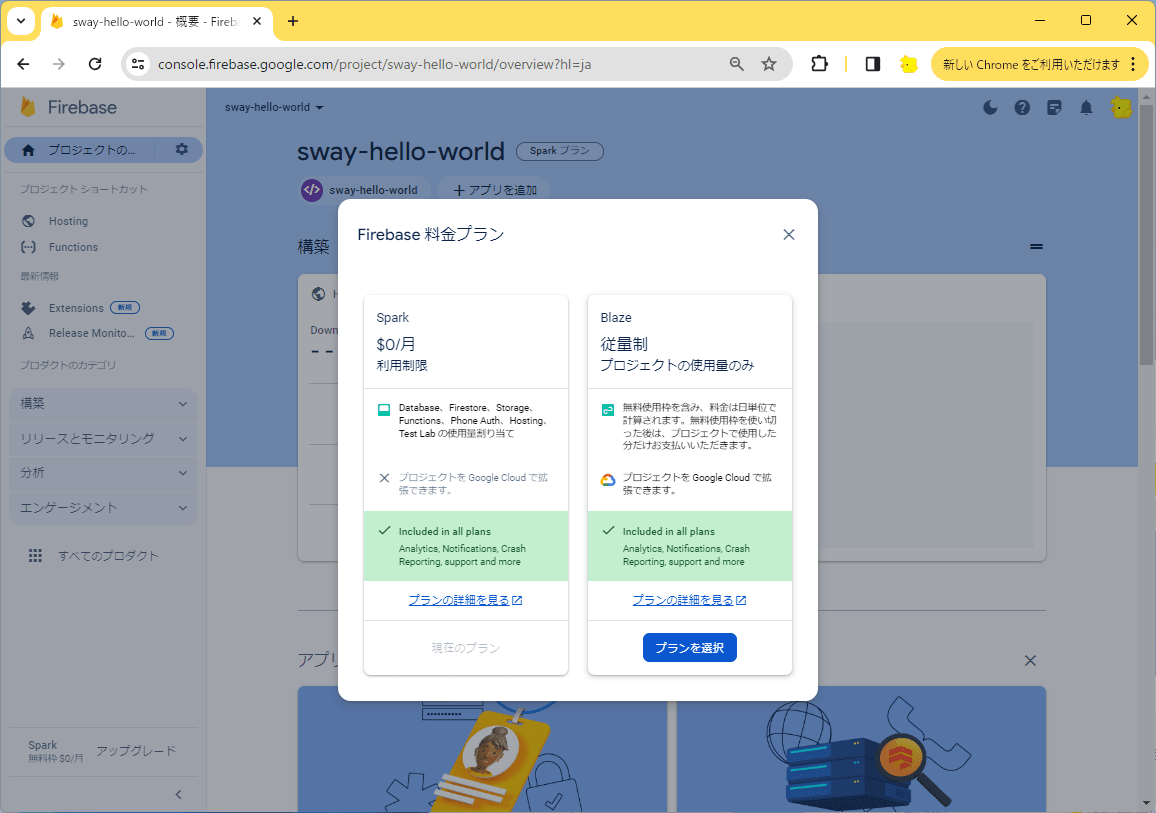Open a new browser tab

[x=293, y=21]
